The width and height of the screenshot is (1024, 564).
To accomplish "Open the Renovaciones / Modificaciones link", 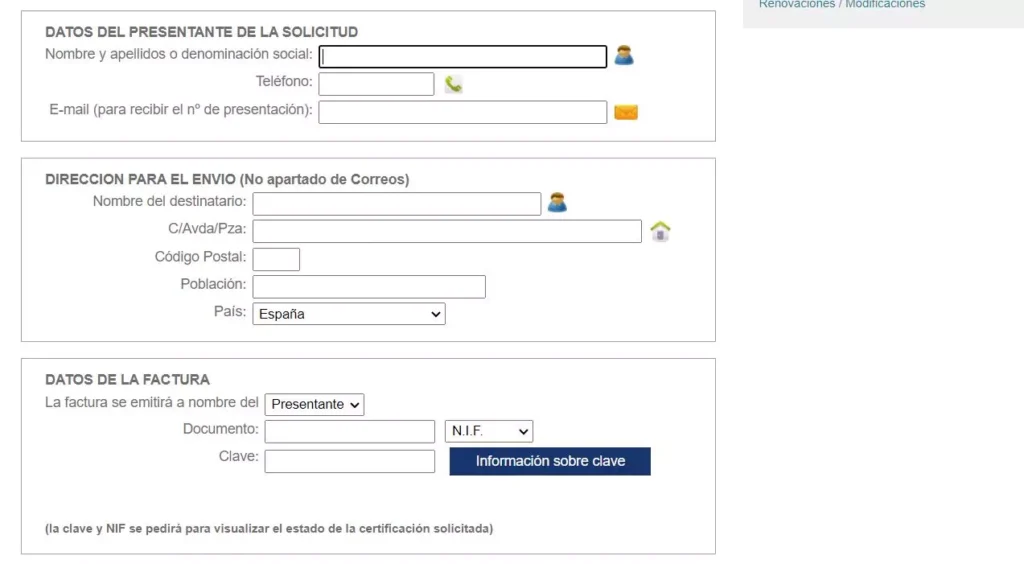I will 842,4.
